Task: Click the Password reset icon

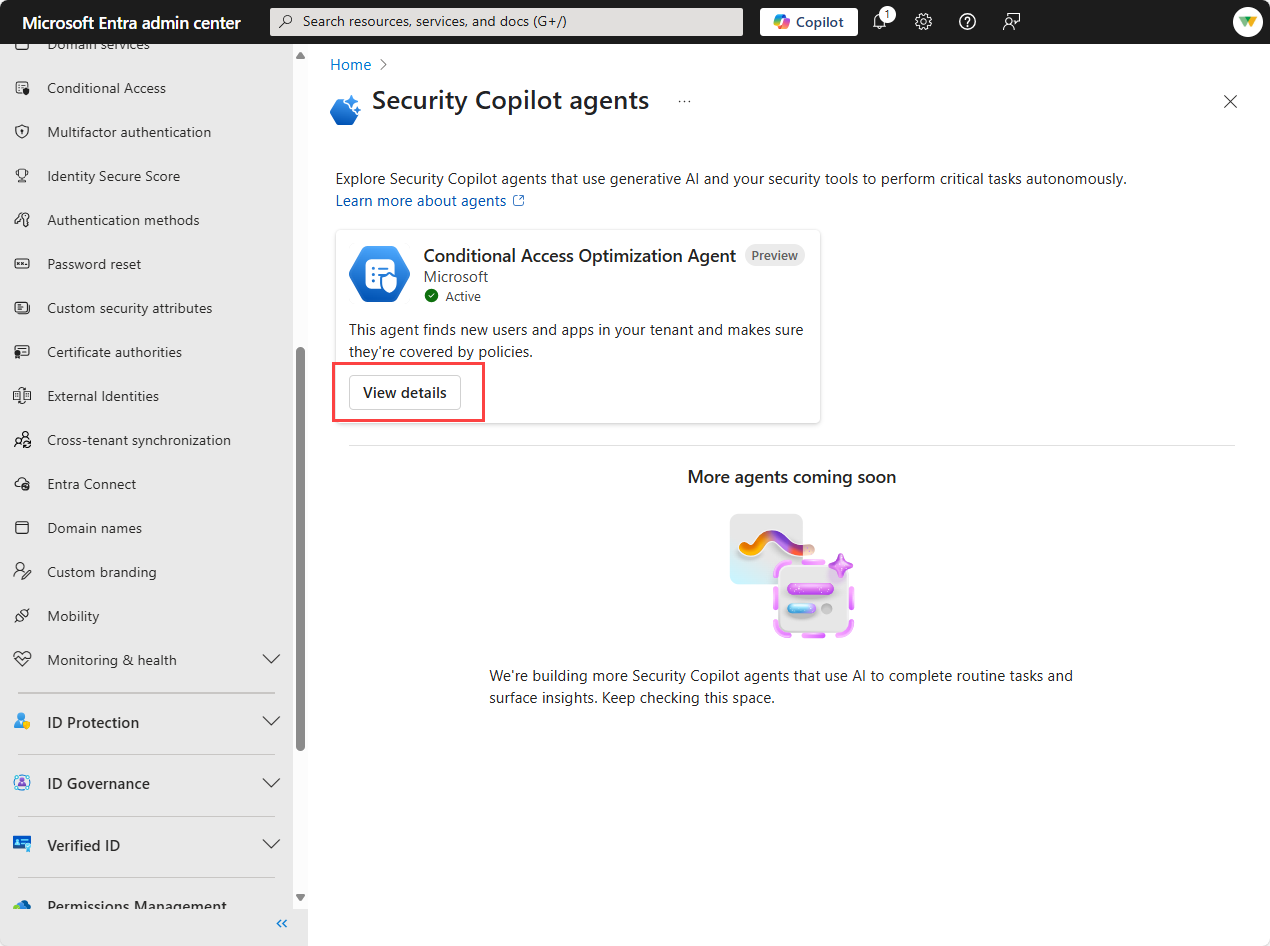Action: [22, 264]
